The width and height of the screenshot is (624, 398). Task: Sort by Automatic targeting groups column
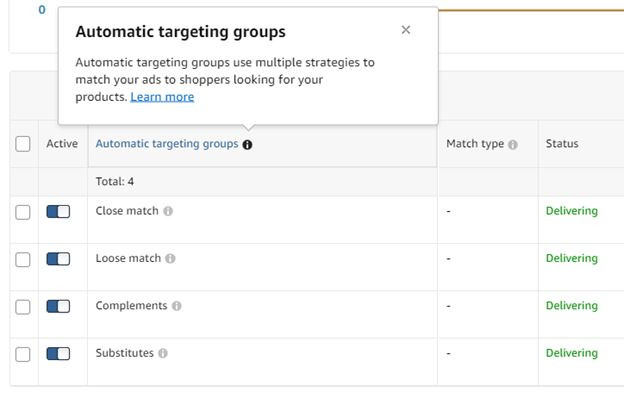coord(167,144)
